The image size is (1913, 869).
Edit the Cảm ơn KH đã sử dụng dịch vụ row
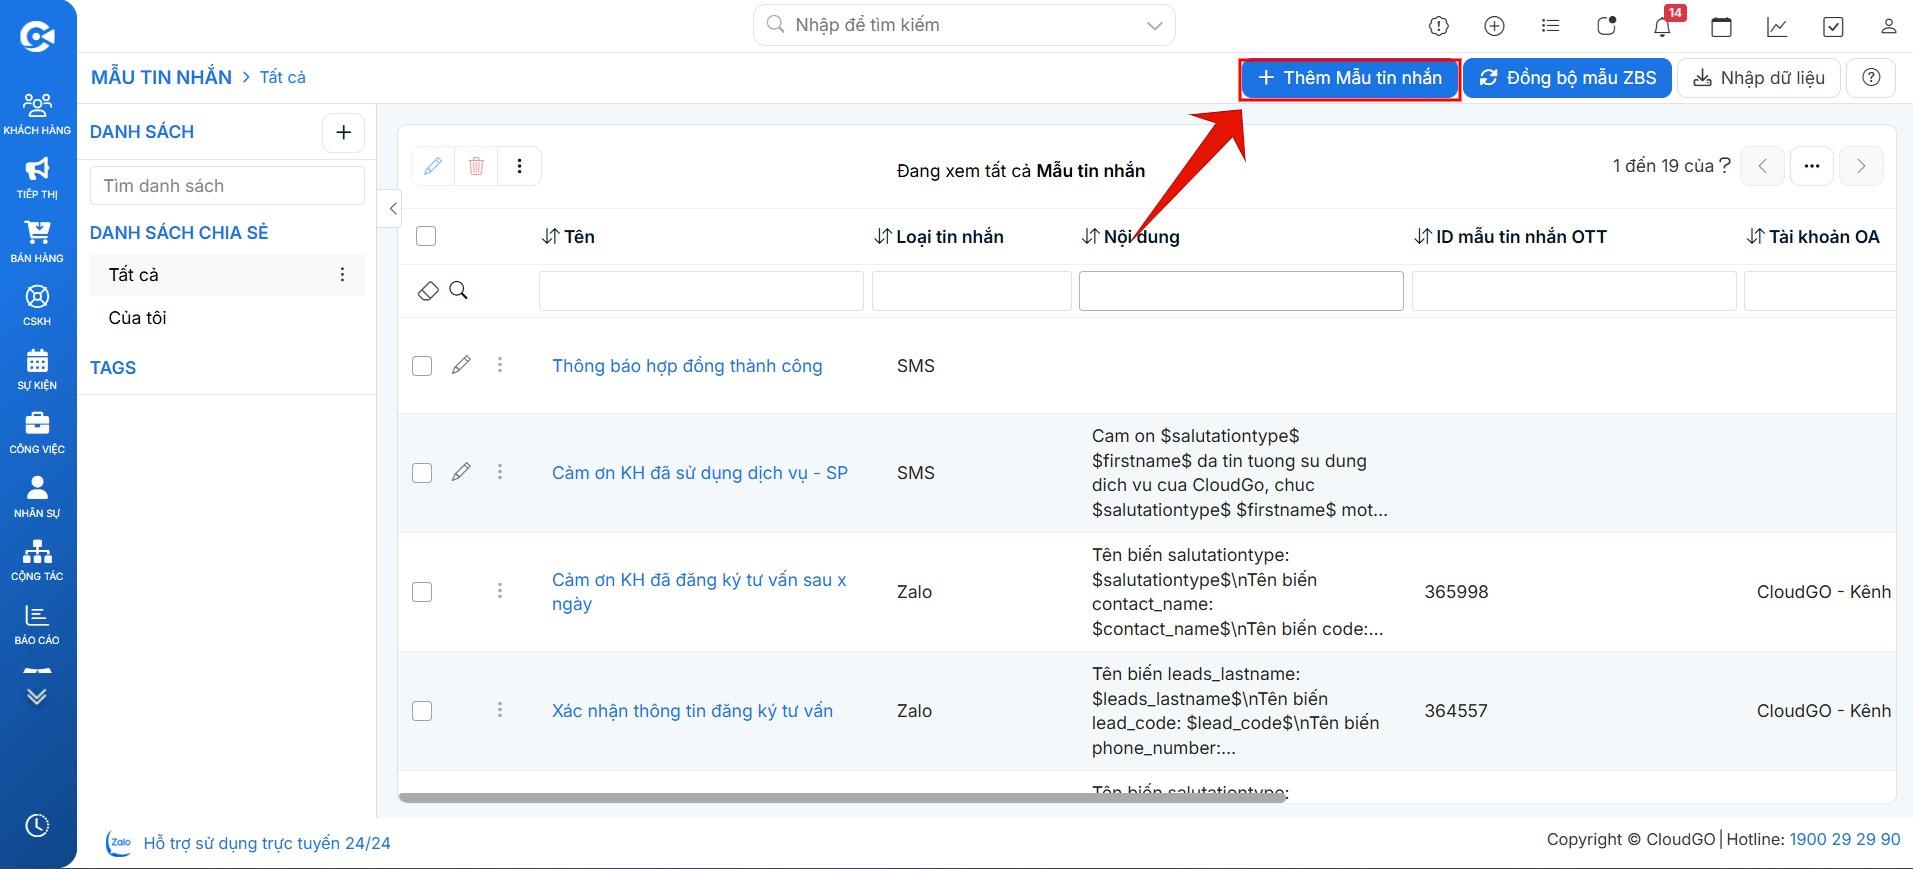pos(461,472)
